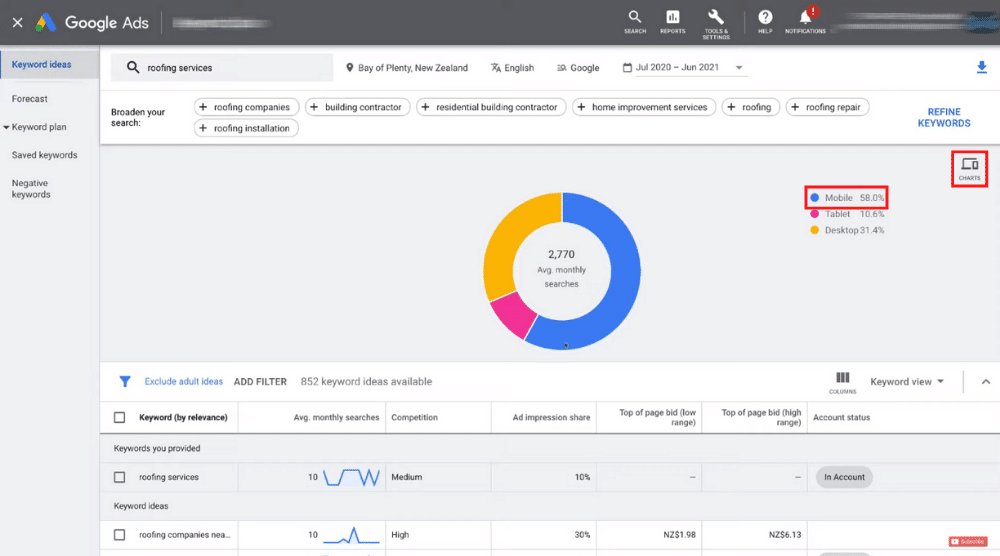Open Saved keywords in the sidebar
The height and width of the screenshot is (556, 1000).
tap(45, 155)
